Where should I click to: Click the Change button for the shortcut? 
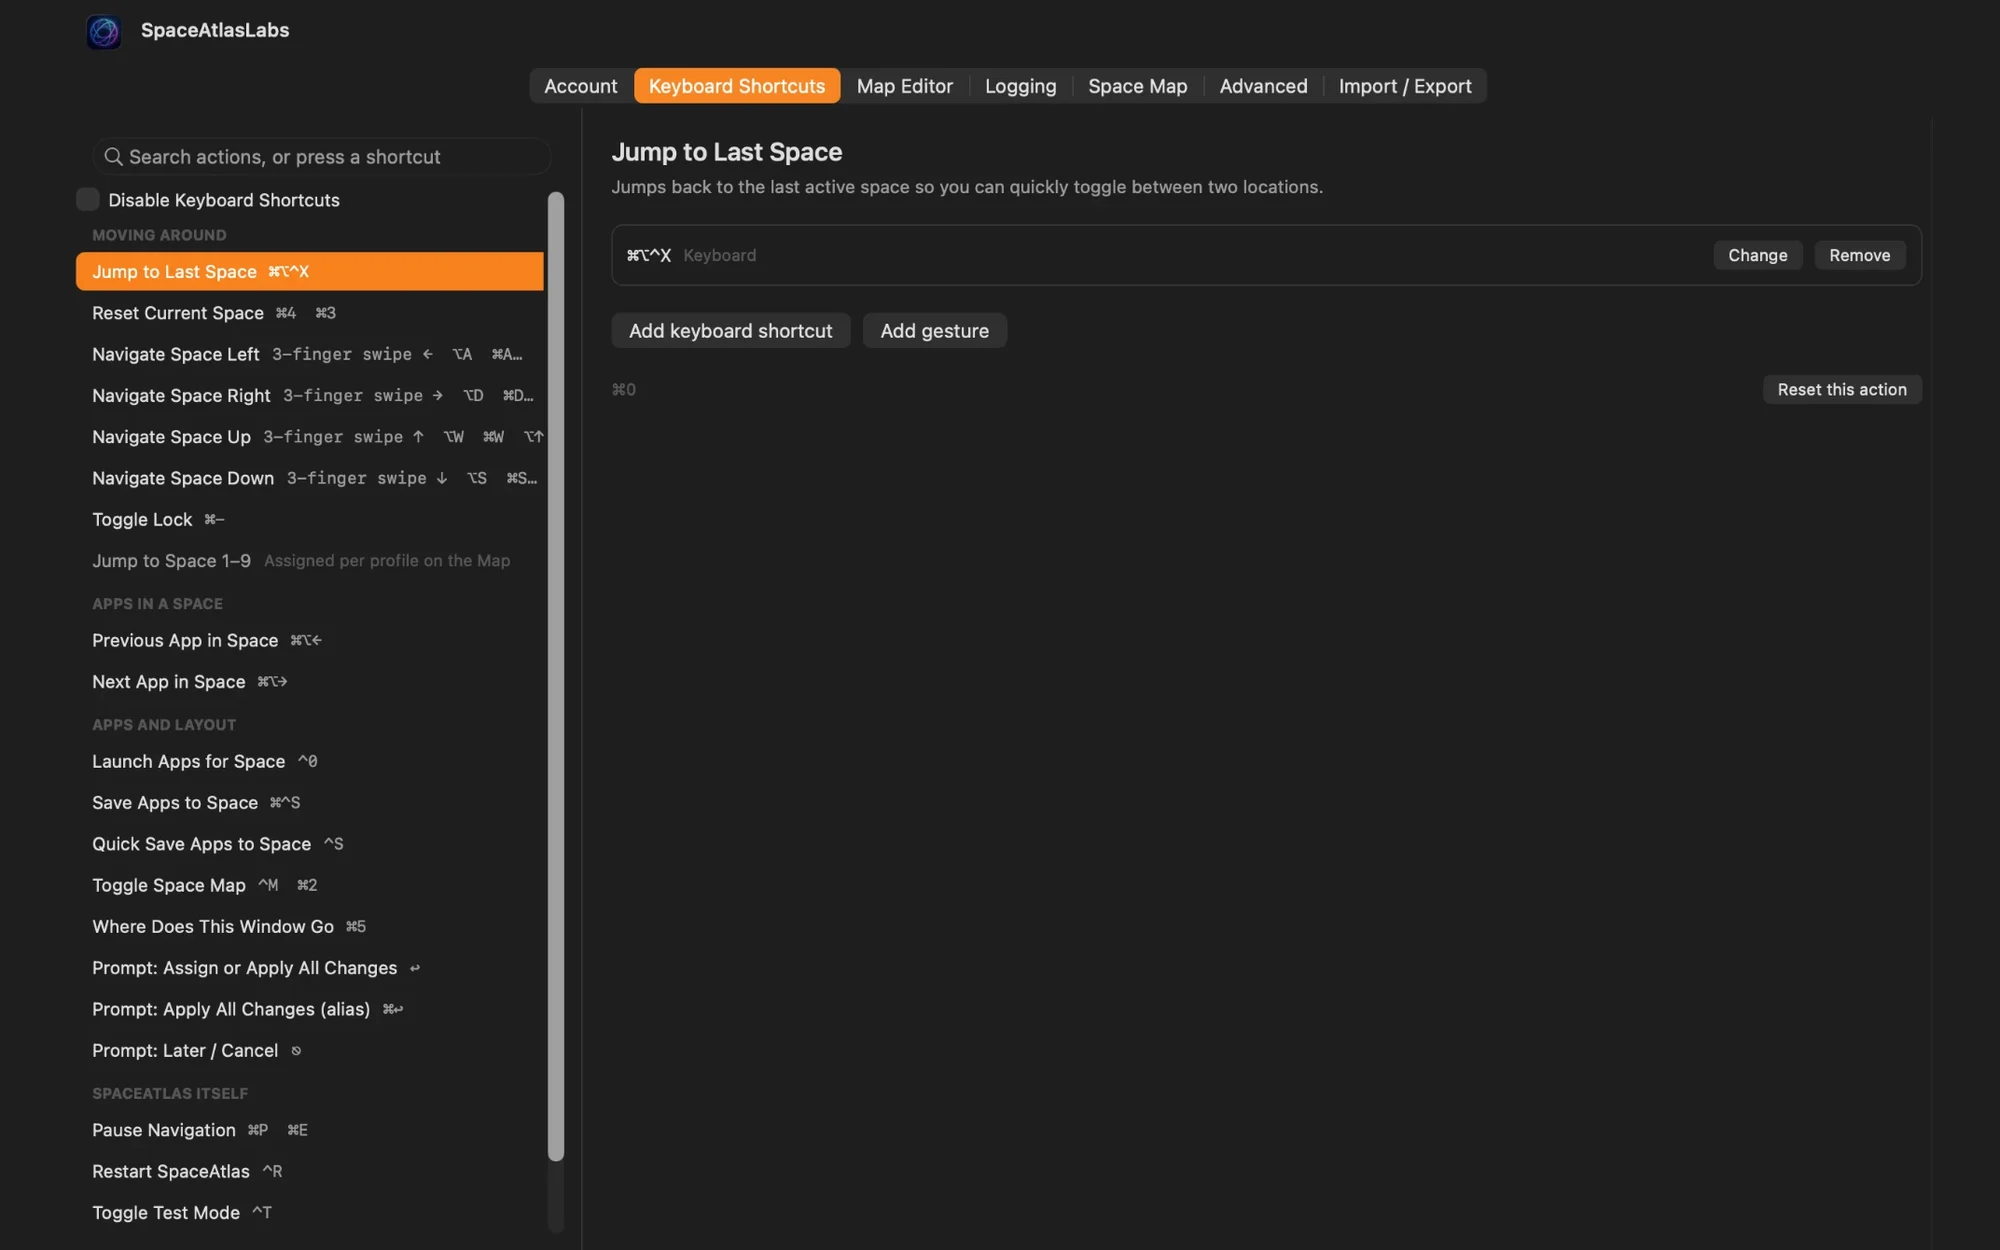pyautogui.click(x=1757, y=255)
